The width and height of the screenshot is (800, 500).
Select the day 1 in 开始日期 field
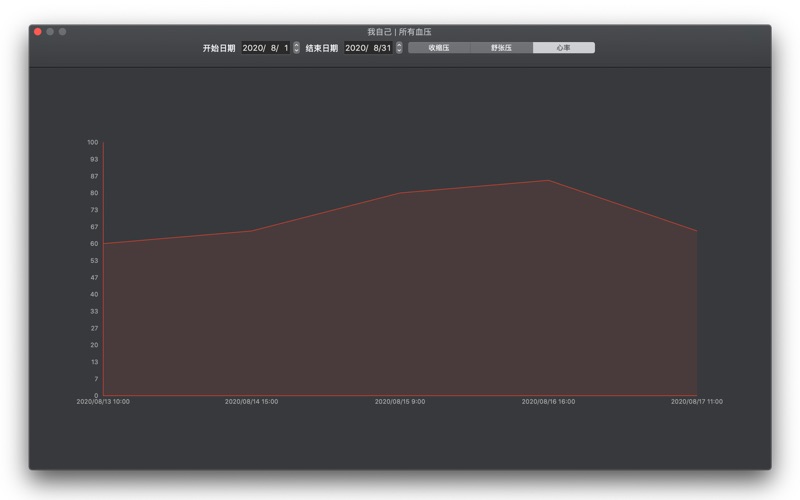pyautogui.click(x=286, y=48)
